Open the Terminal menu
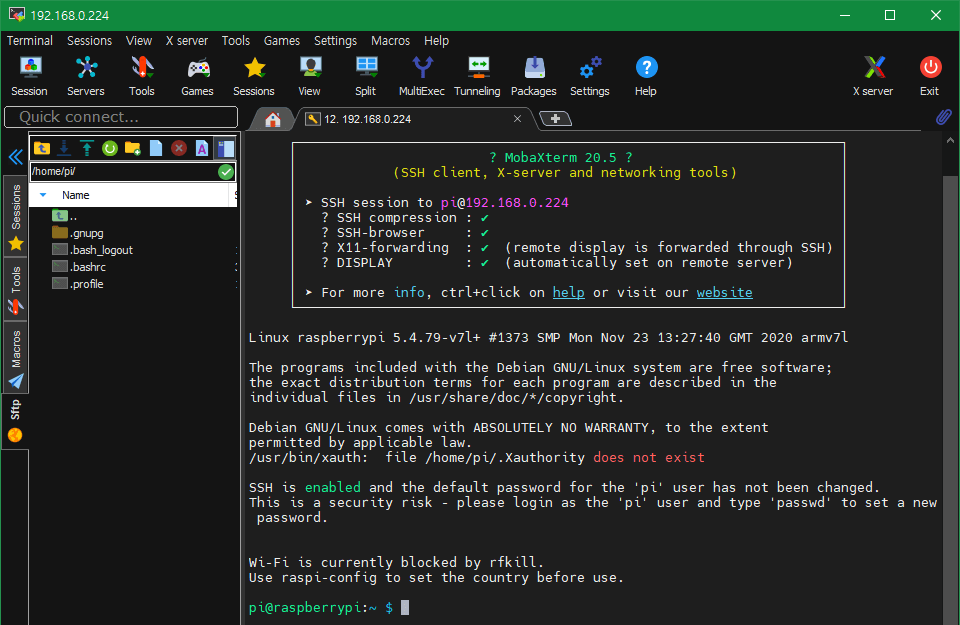The width and height of the screenshot is (960, 625). (29, 41)
